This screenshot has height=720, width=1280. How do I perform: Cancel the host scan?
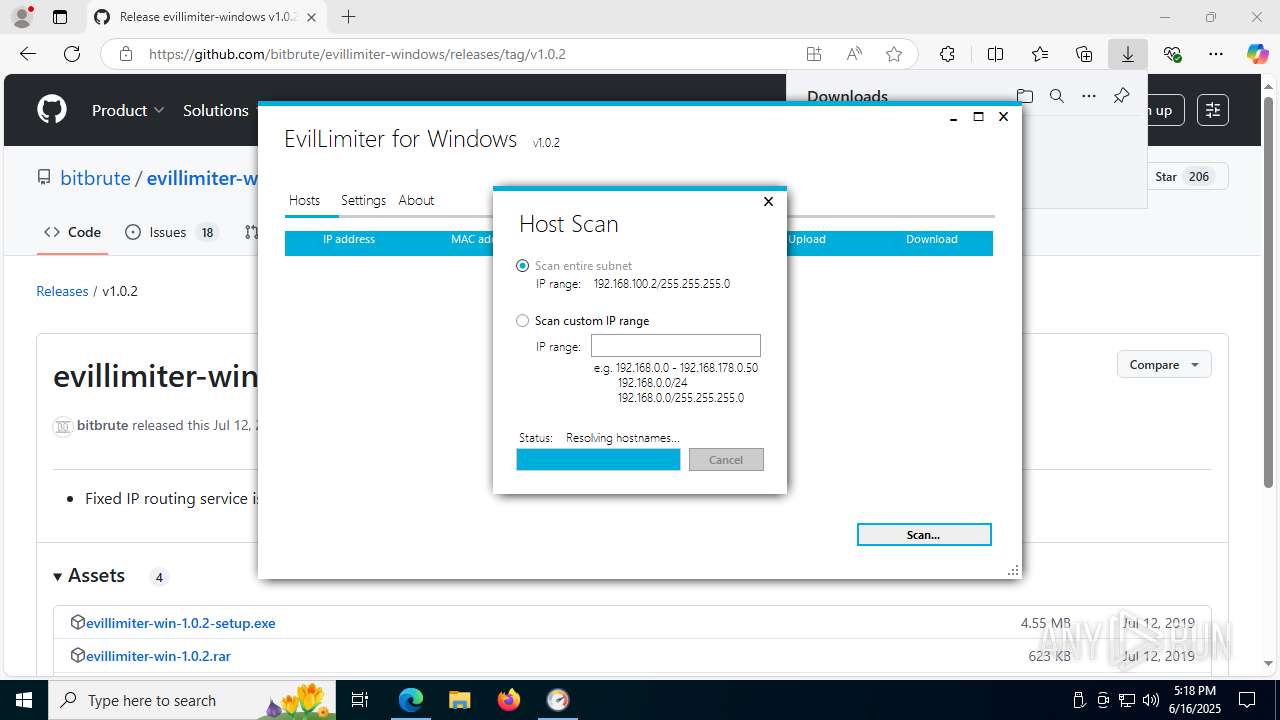[726, 460]
